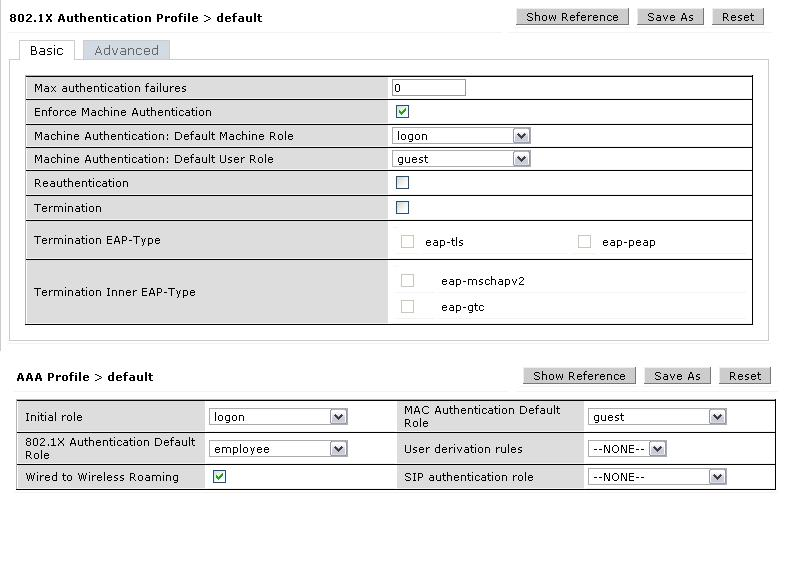Click Show Reference for 802.1X profile

(x=572, y=17)
